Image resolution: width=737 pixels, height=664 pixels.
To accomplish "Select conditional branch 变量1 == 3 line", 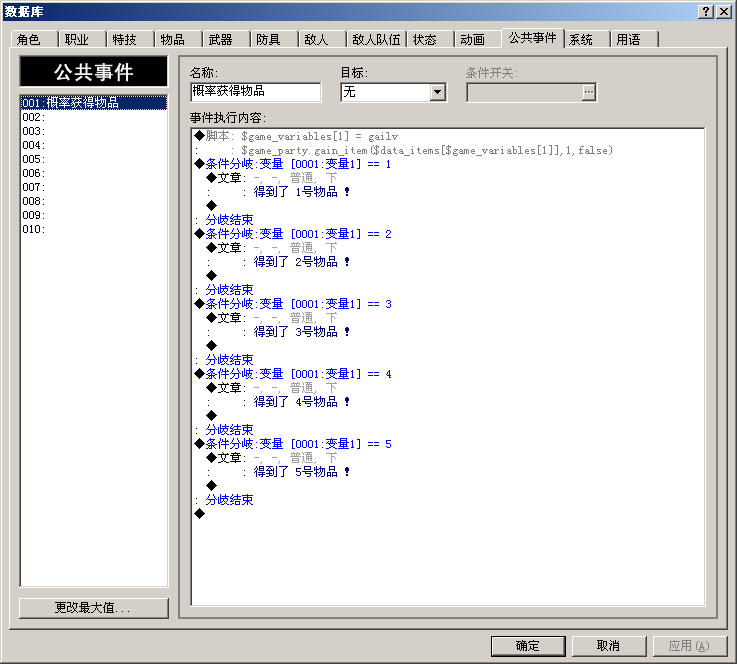I will coord(447,304).
